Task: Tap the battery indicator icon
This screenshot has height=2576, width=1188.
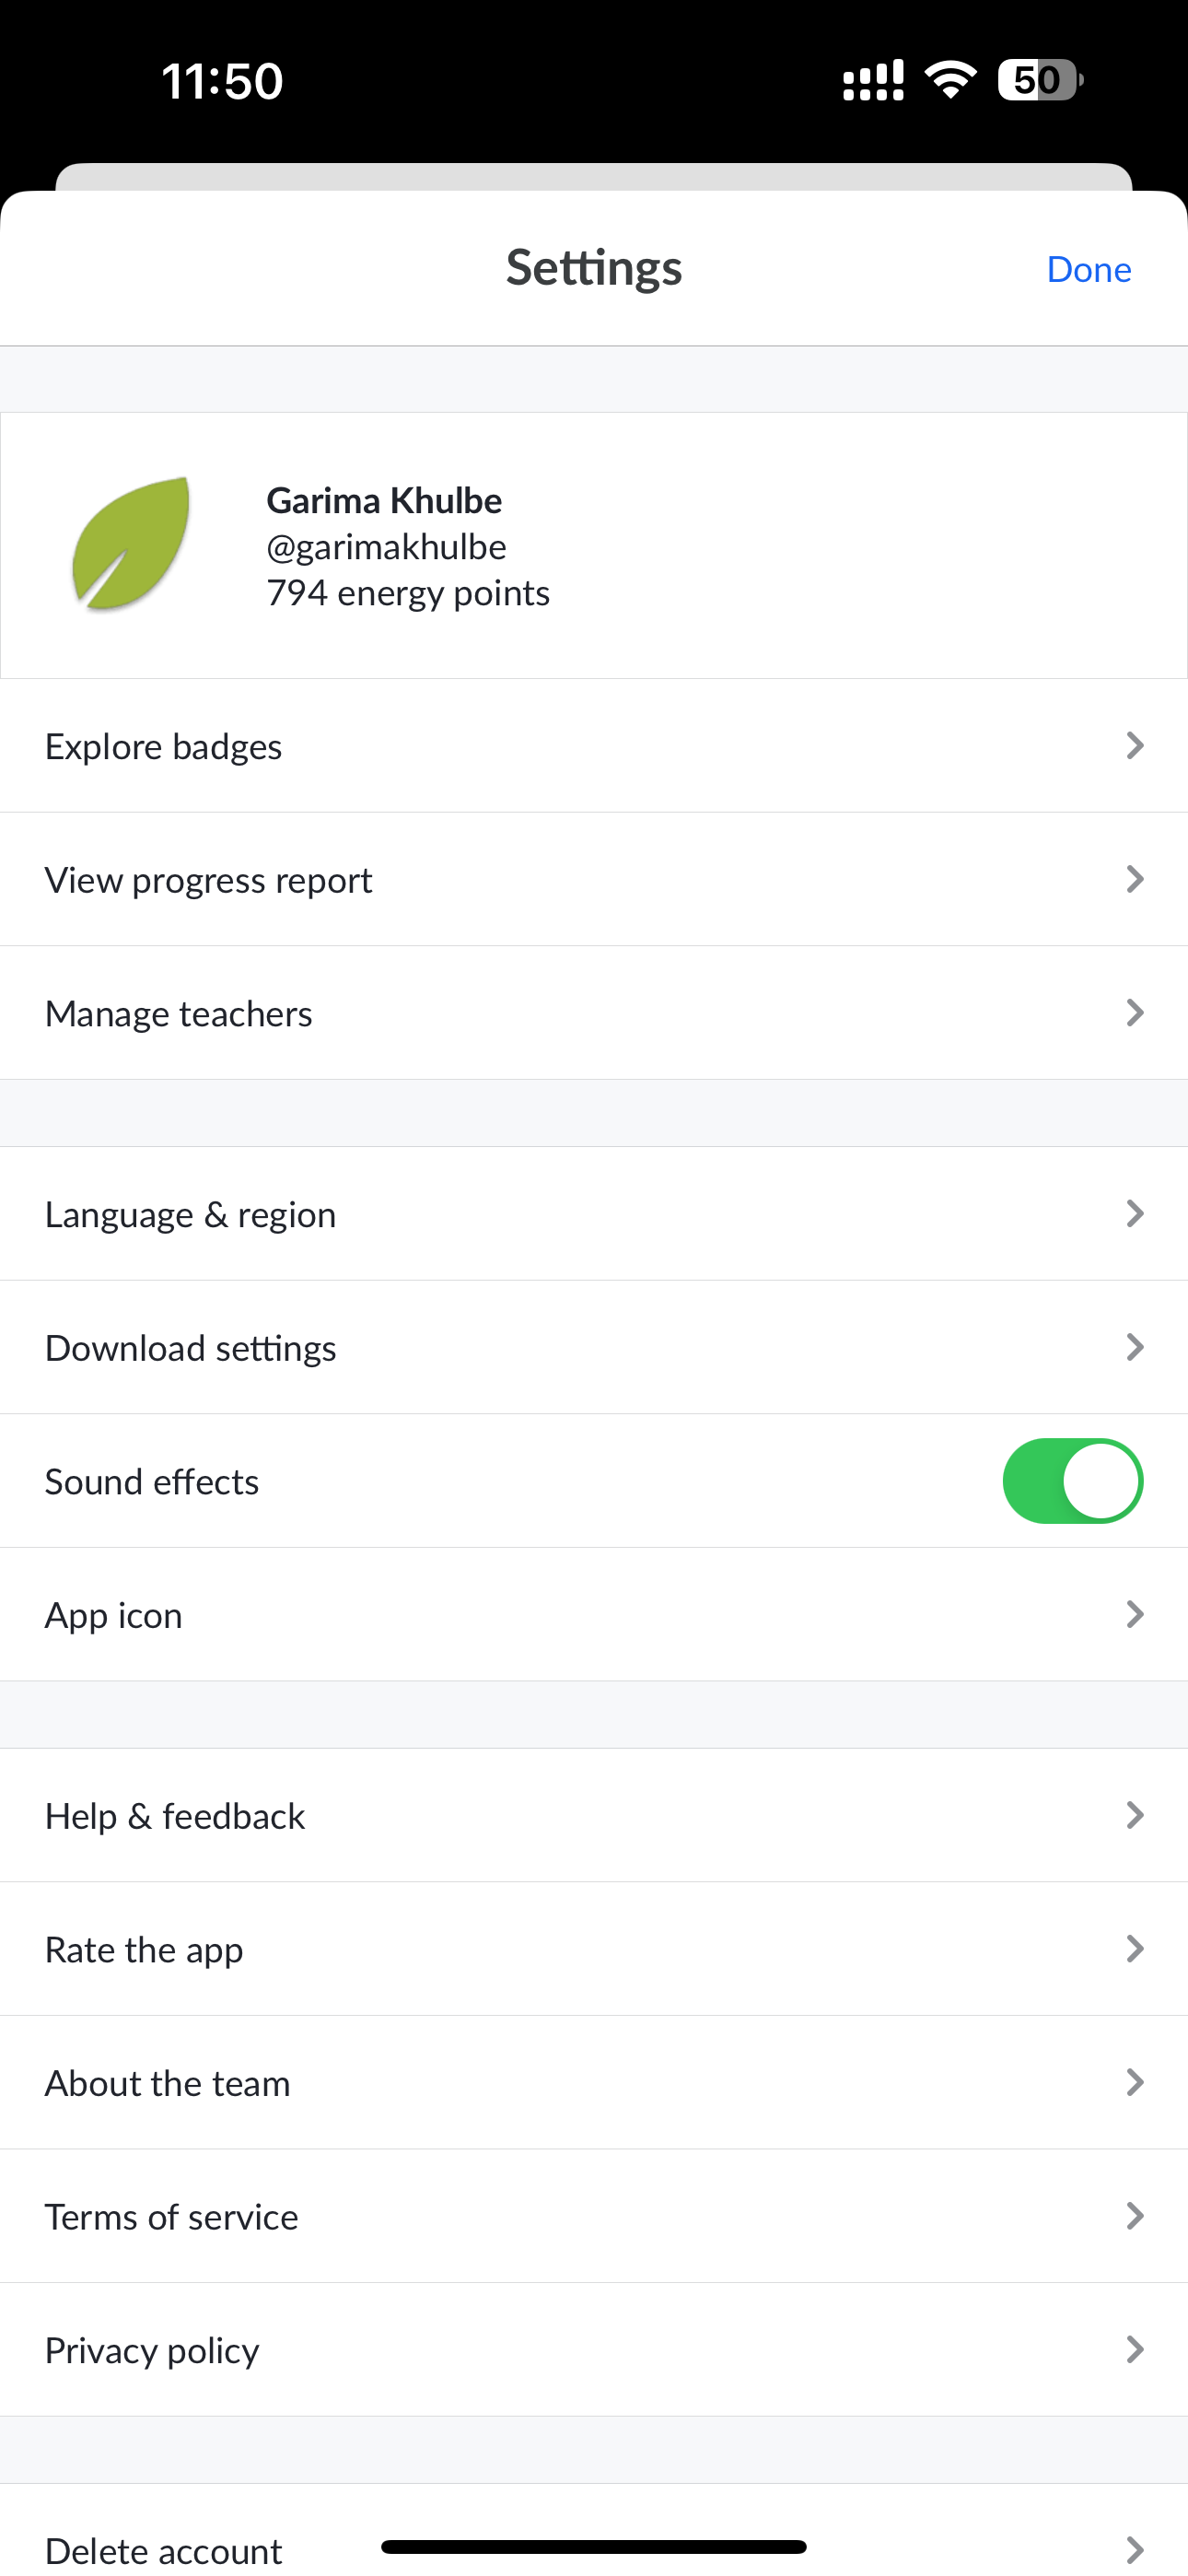Action: click(x=1039, y=80)
